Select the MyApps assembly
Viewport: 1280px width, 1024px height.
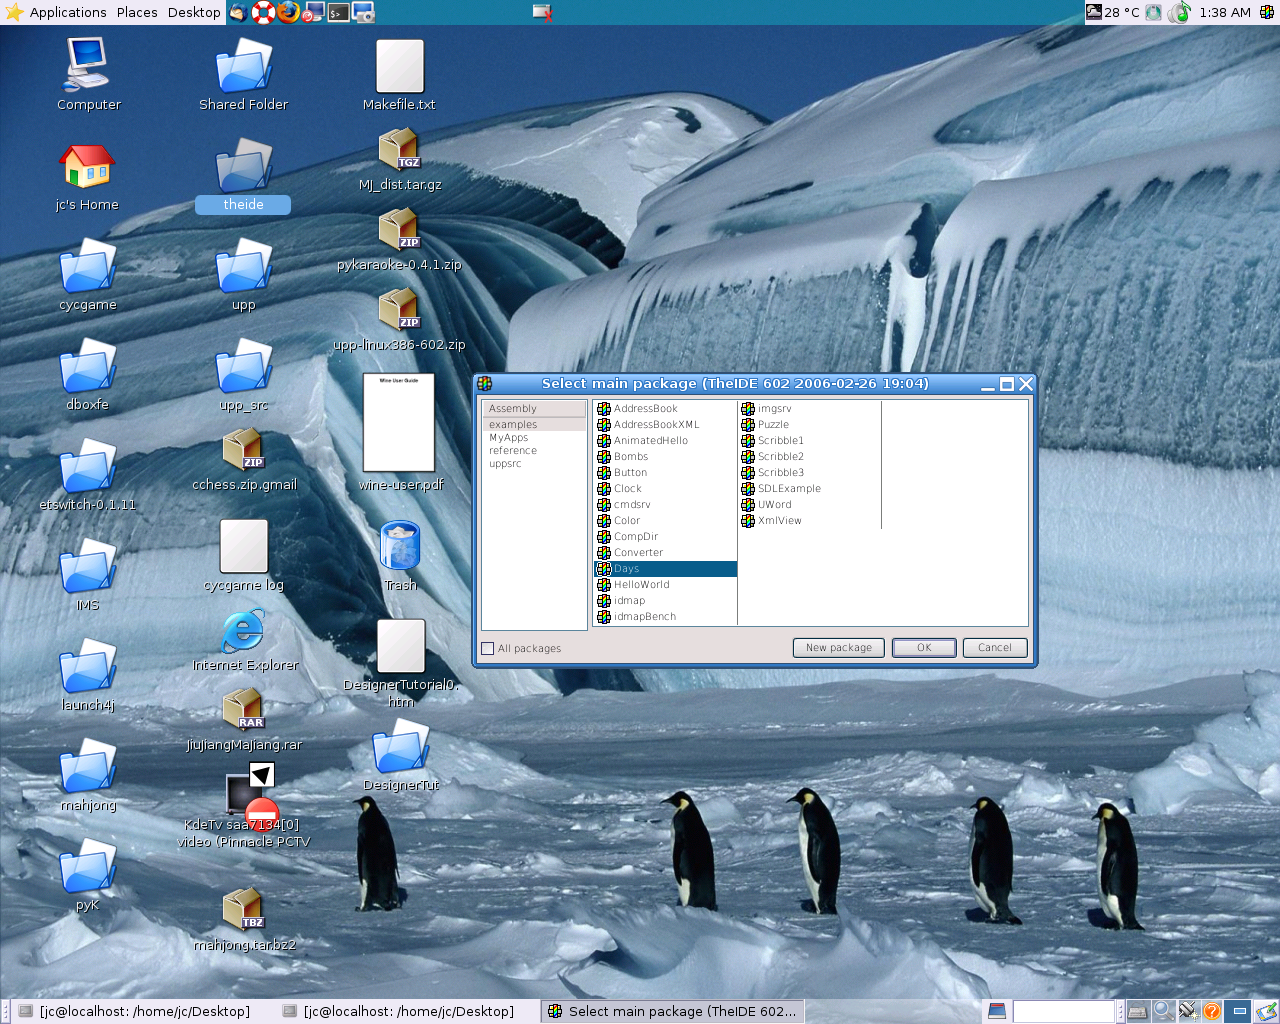pyautogui.click(x=509, y=438)
